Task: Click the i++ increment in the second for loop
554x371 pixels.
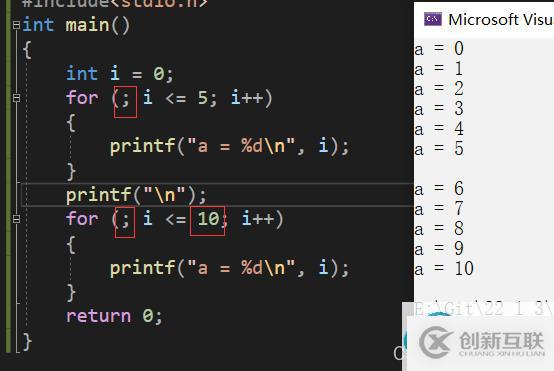Action: [258, 219]
